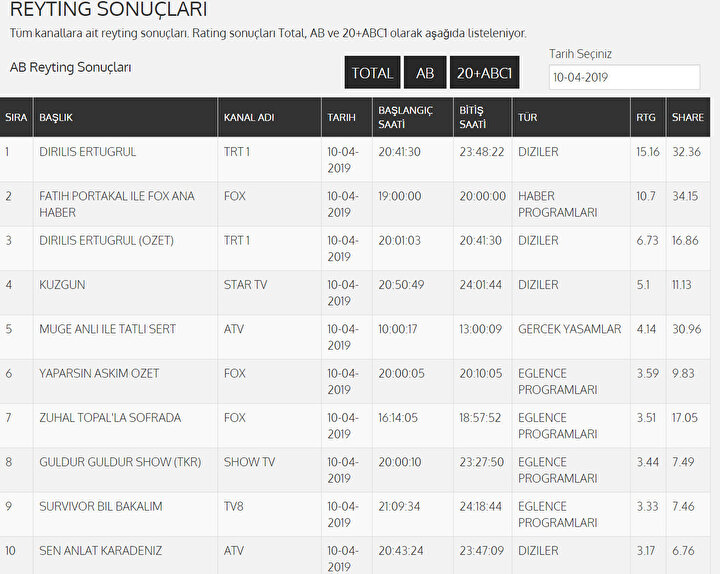Click start time 19:00:00
Image resolution: width=720 pixels, height=574 pixels.
click(399, 196)
